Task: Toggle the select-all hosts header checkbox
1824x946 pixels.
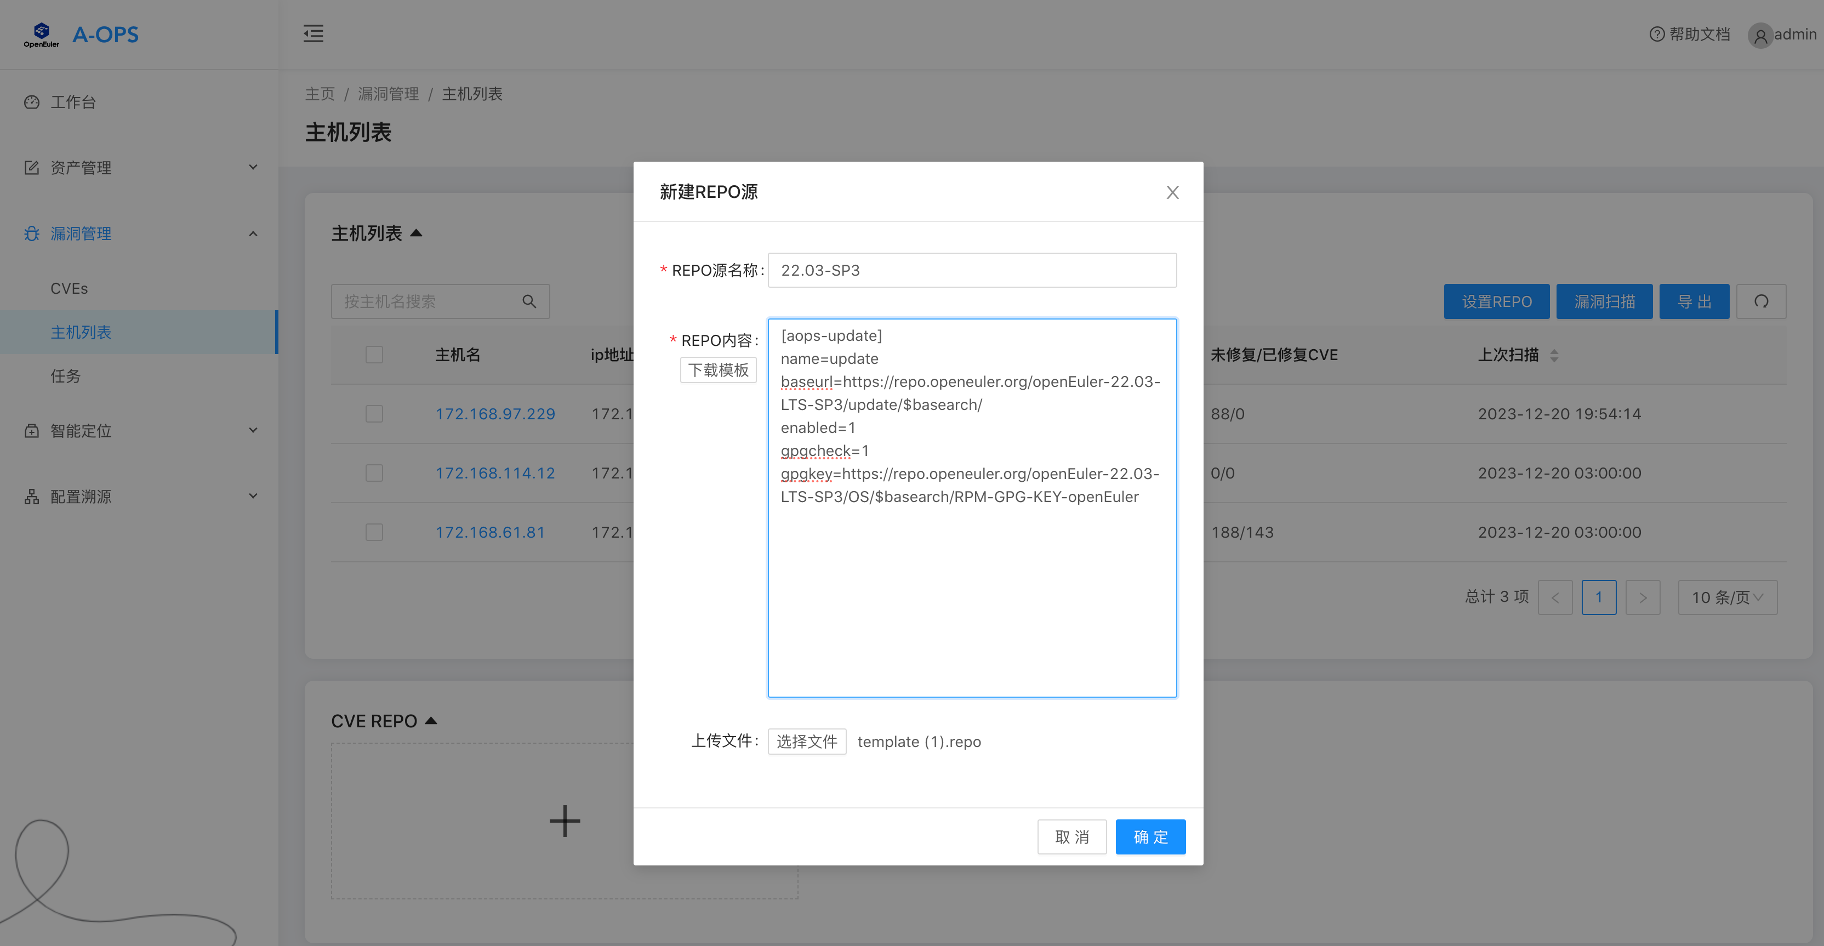Action: coord(374,355)
